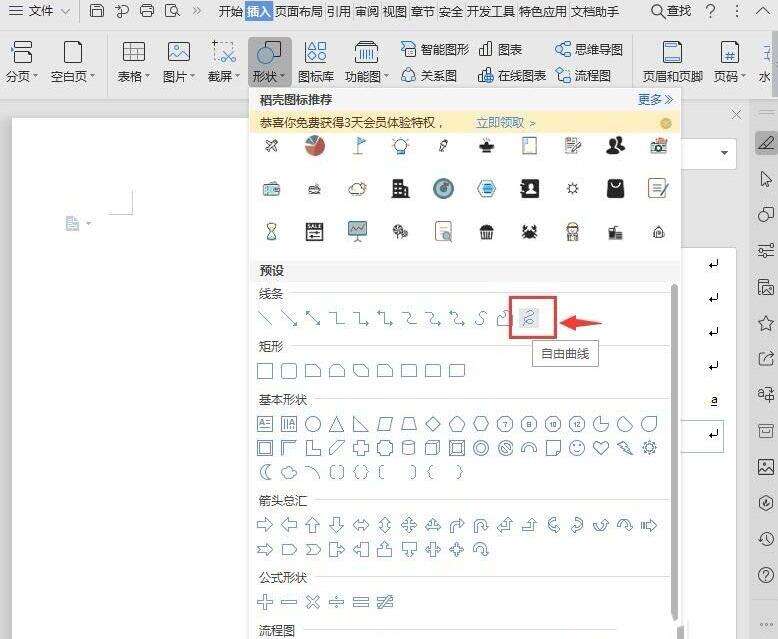Click the save icon in quick access bar
Screen dimensions: 778x639
coord(96,10)
